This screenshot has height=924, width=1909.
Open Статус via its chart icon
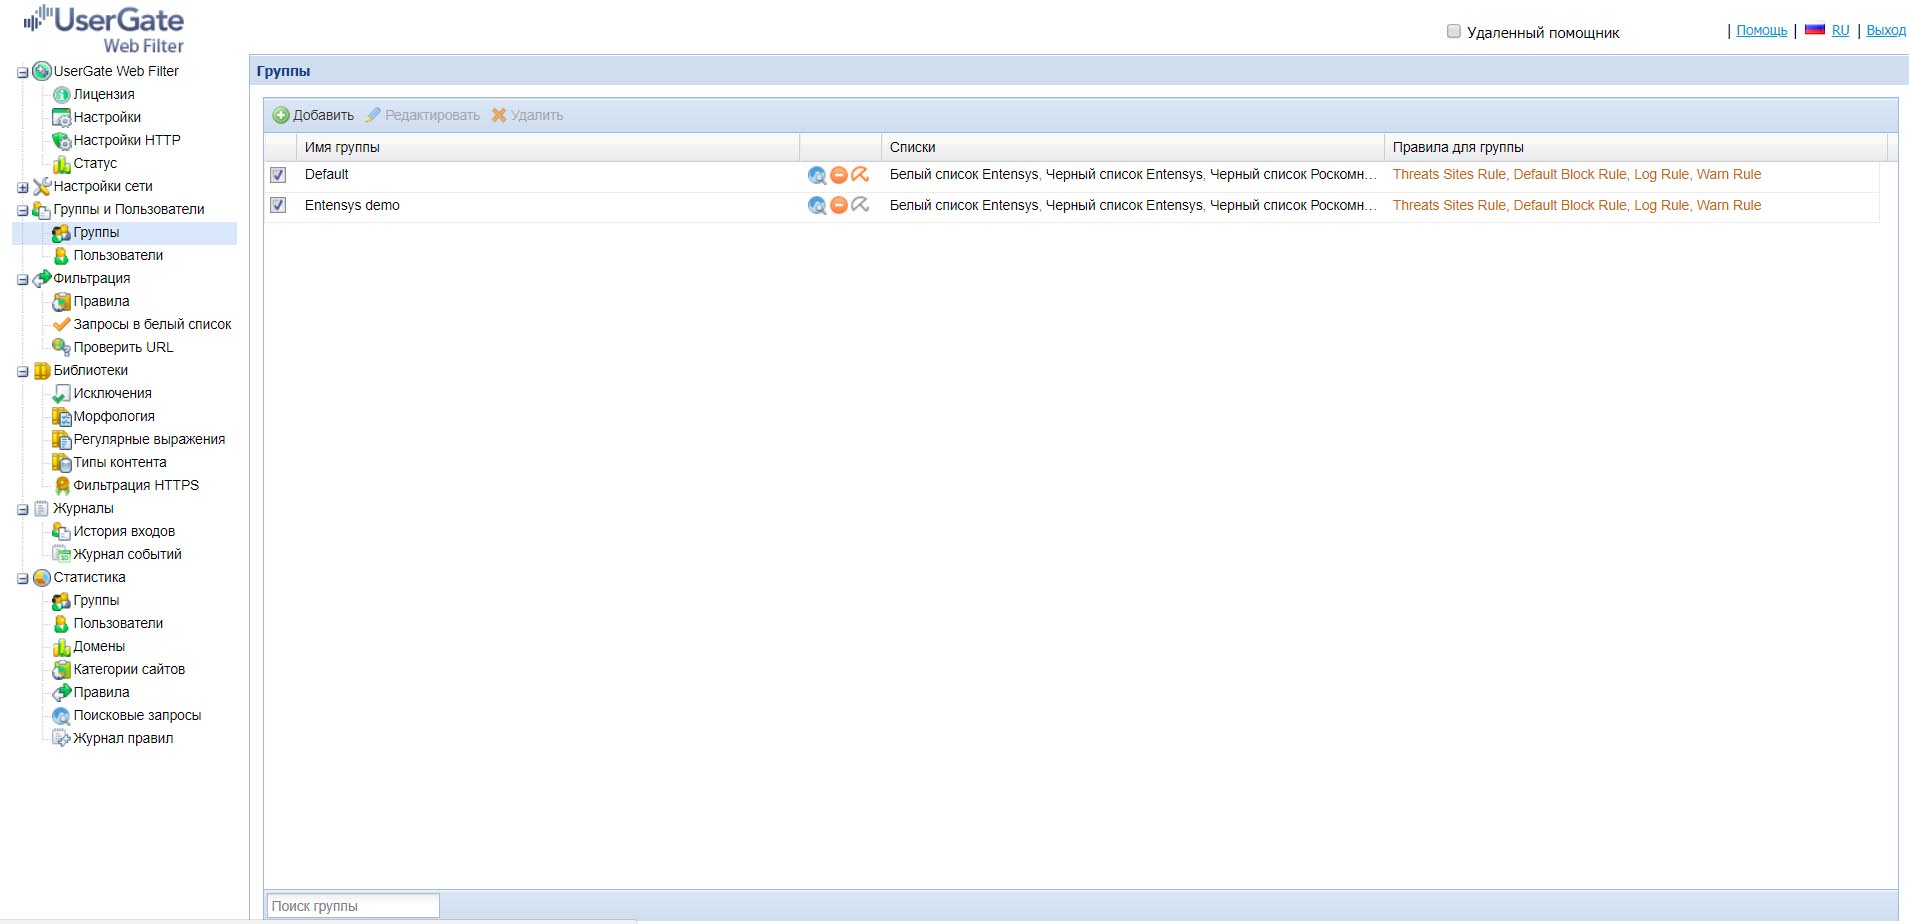point(62,164)
